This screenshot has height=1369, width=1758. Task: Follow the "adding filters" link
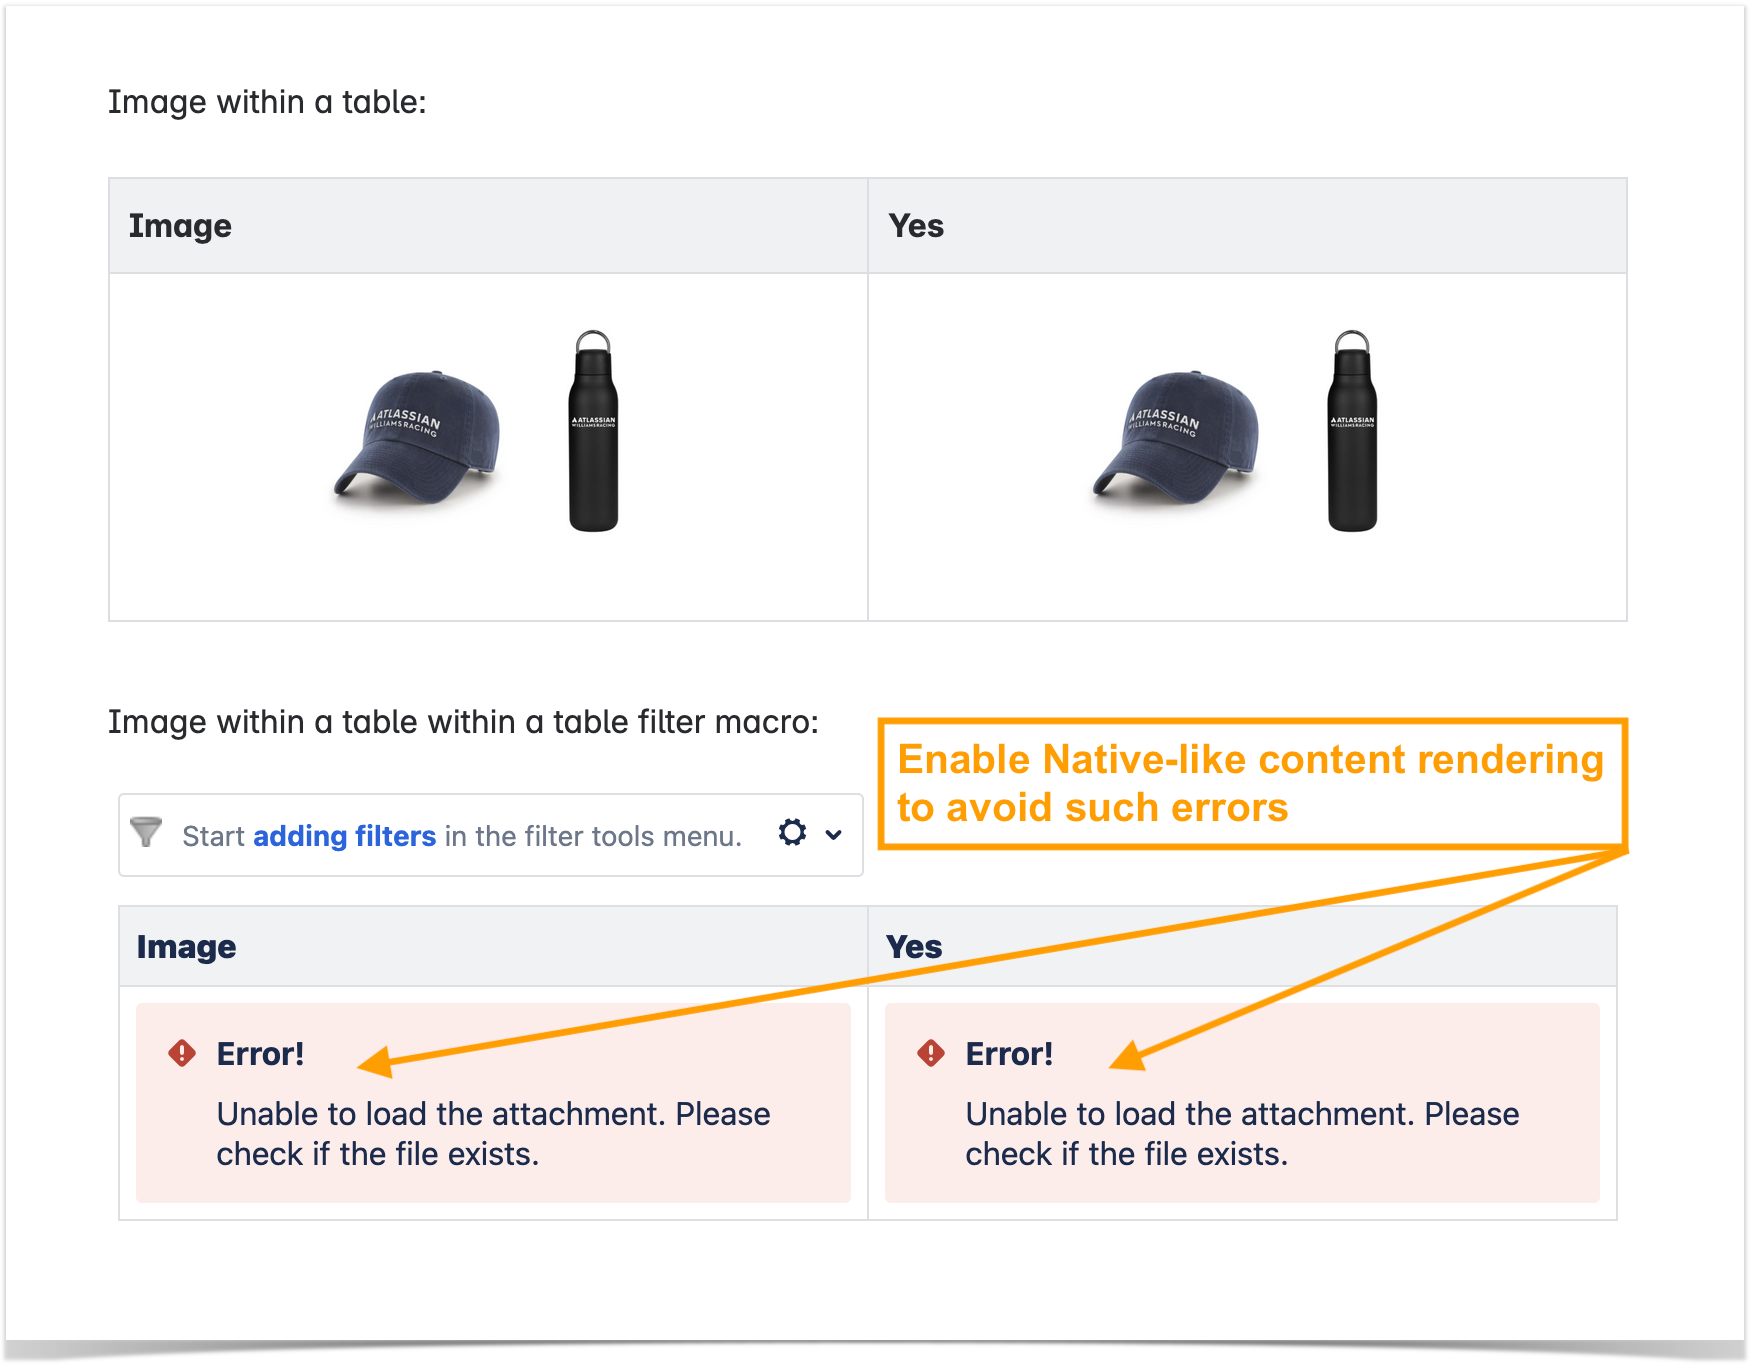point(344,836)
